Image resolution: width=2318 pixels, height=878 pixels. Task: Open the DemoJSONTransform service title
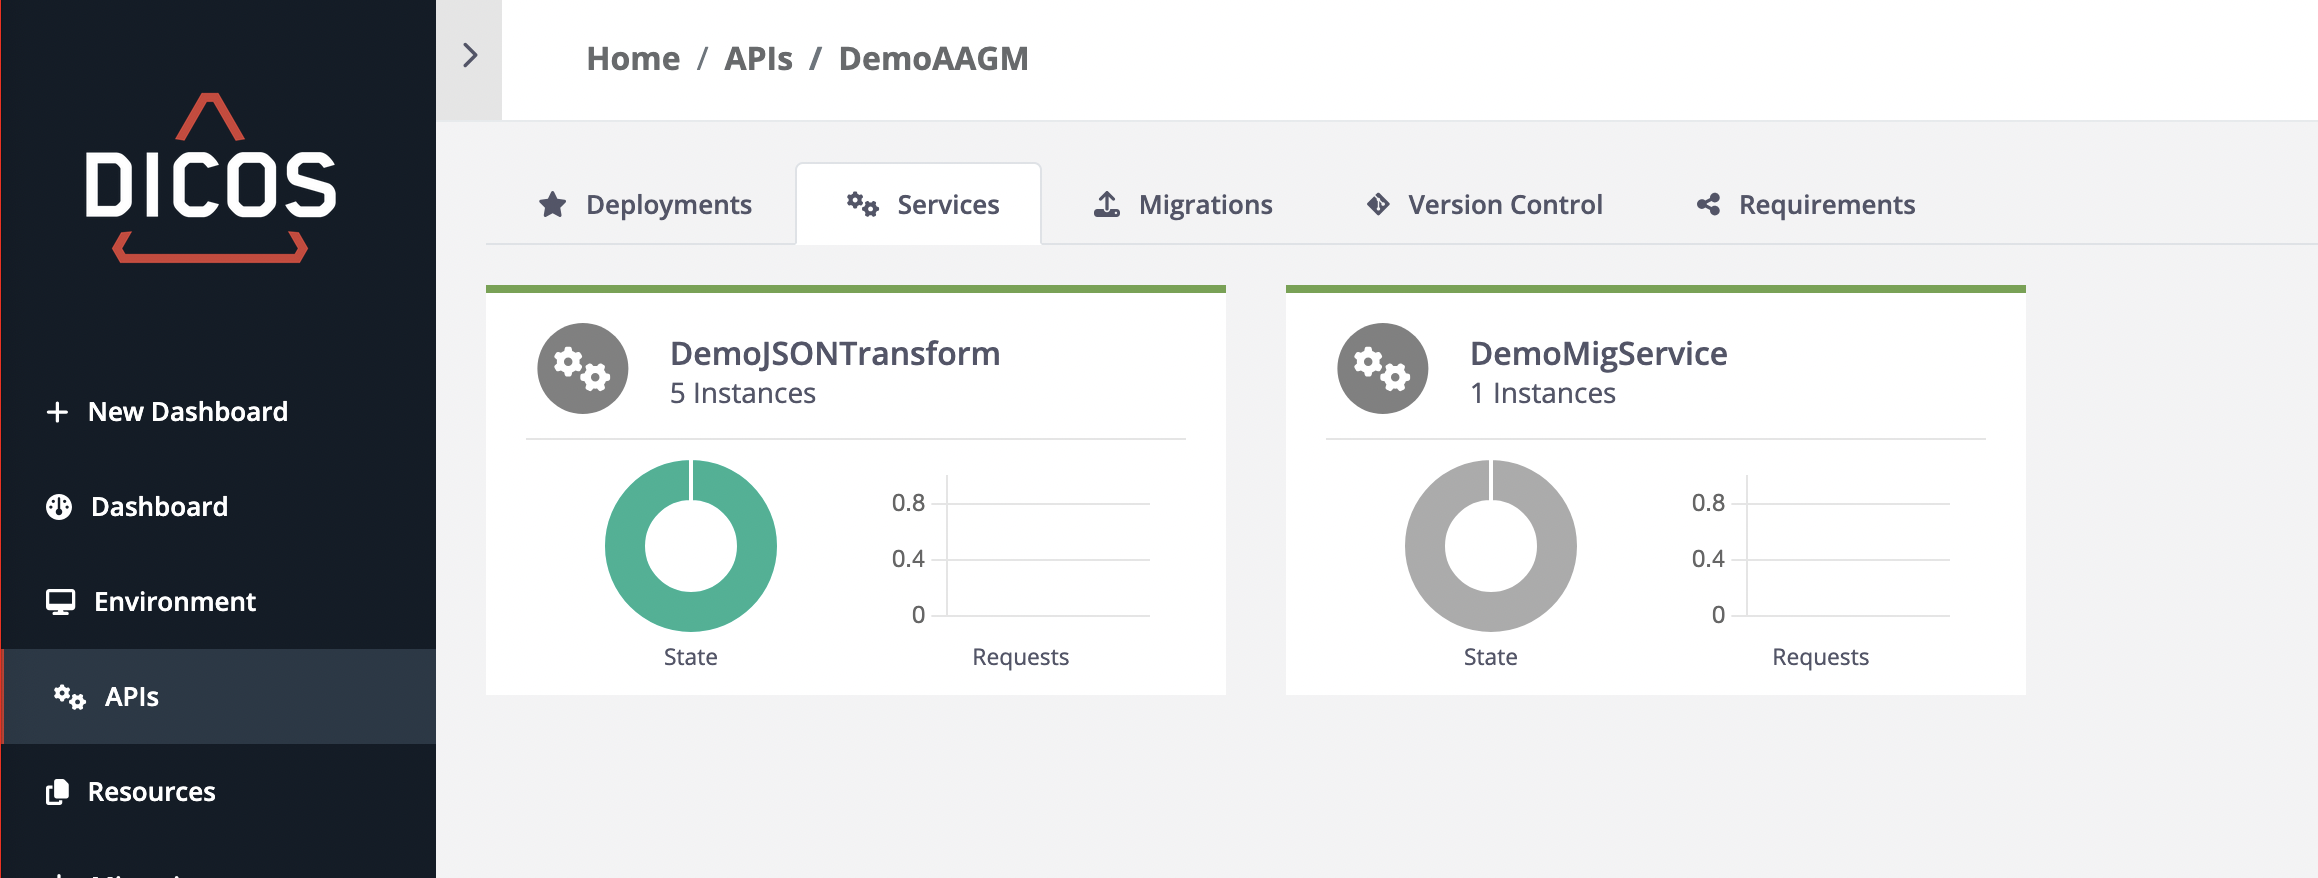(834, 354)
